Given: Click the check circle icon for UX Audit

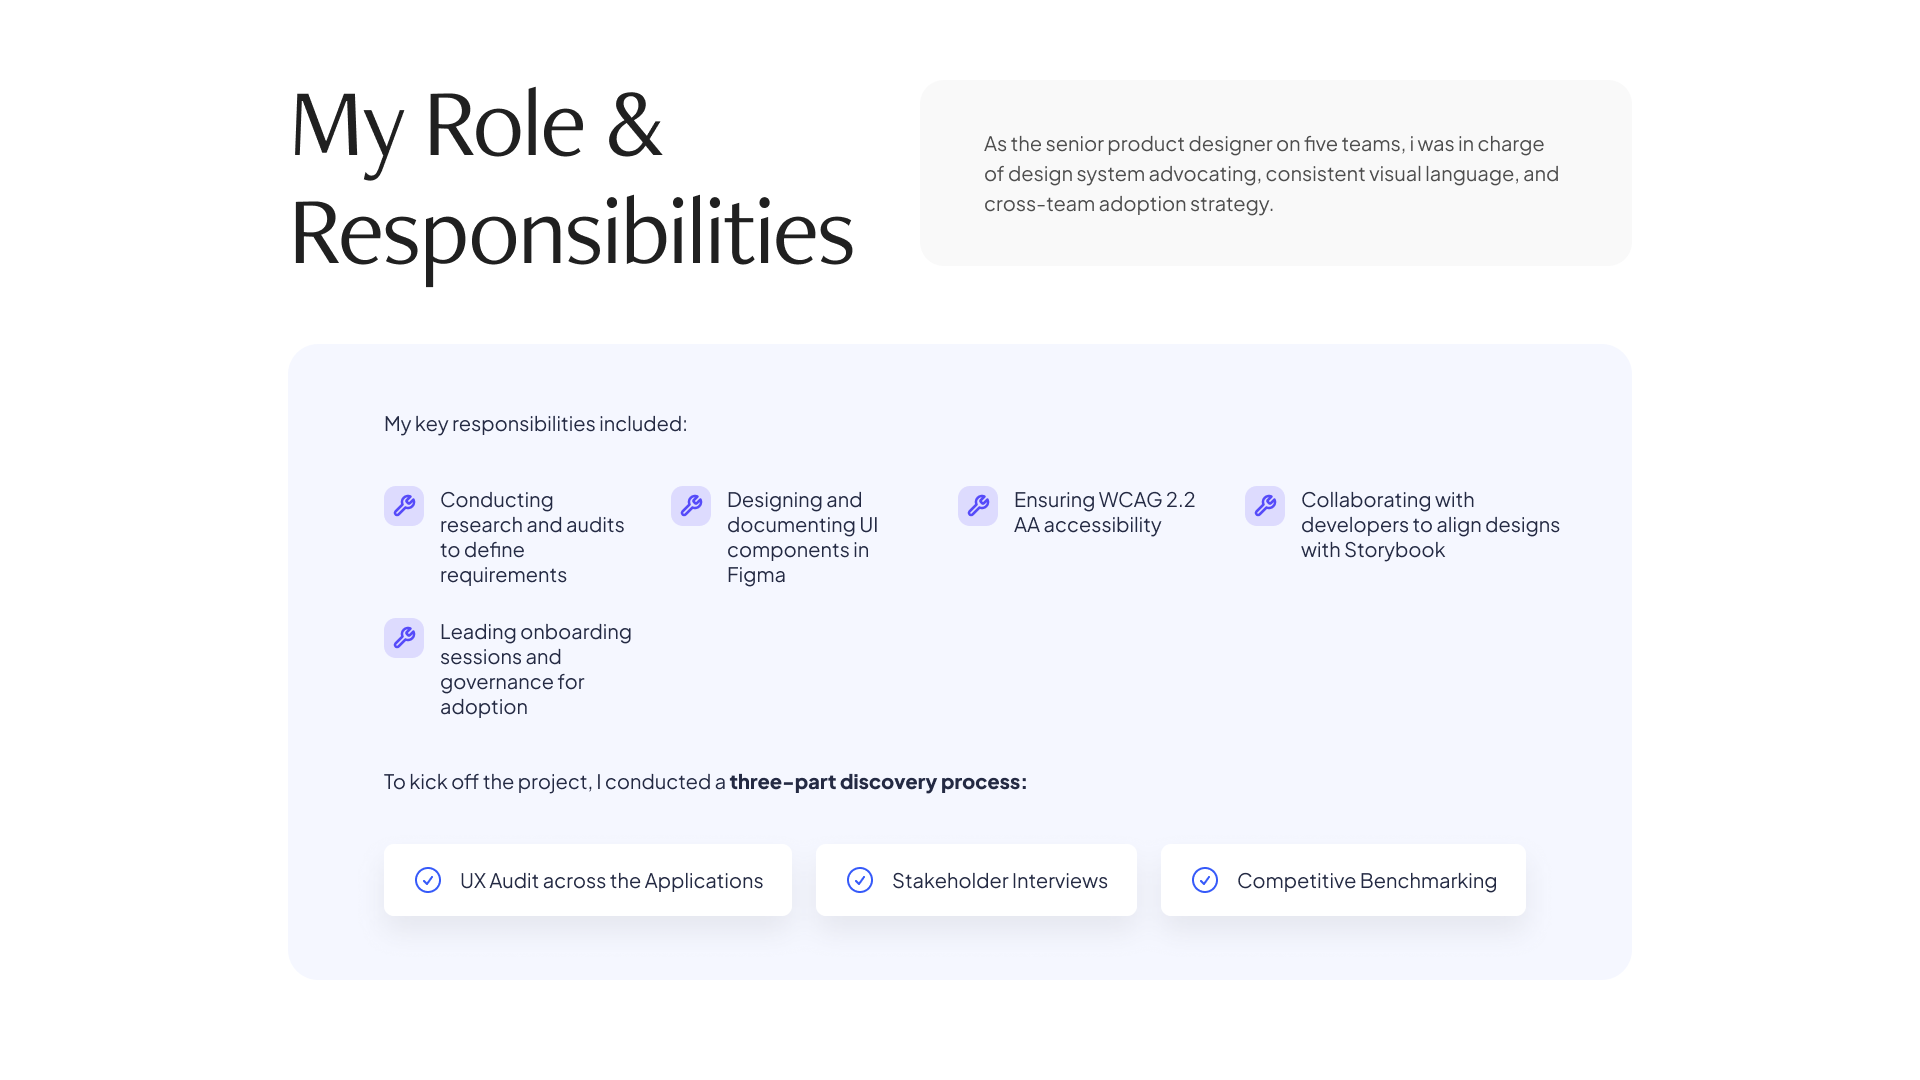Looking at the screenshot, I should click(x=428, y=880).
